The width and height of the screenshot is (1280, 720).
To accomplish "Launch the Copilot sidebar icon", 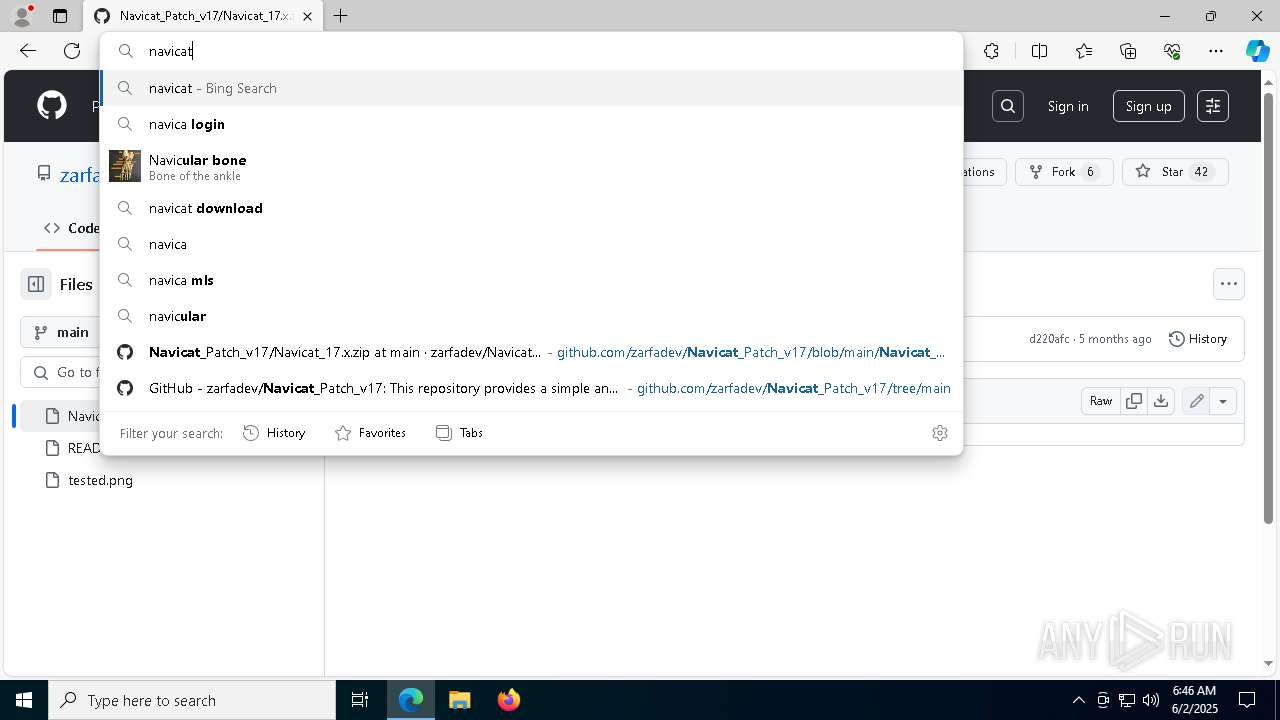I will [x=1257, y=51].
